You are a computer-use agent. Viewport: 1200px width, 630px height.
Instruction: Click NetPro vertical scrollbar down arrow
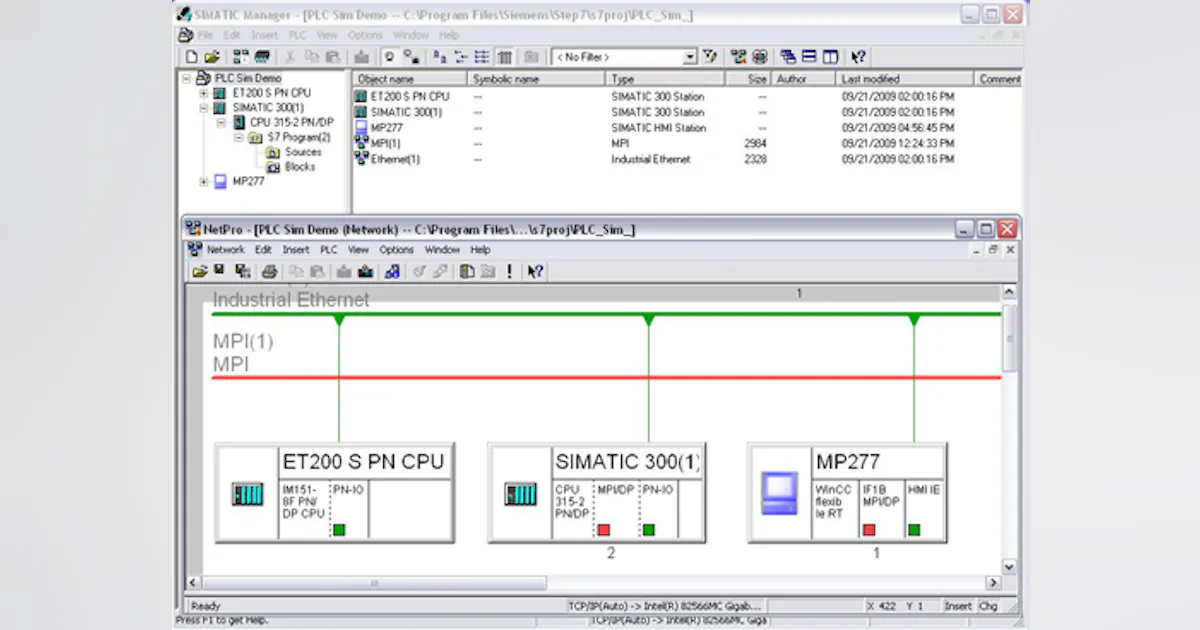coord(1008,566)
